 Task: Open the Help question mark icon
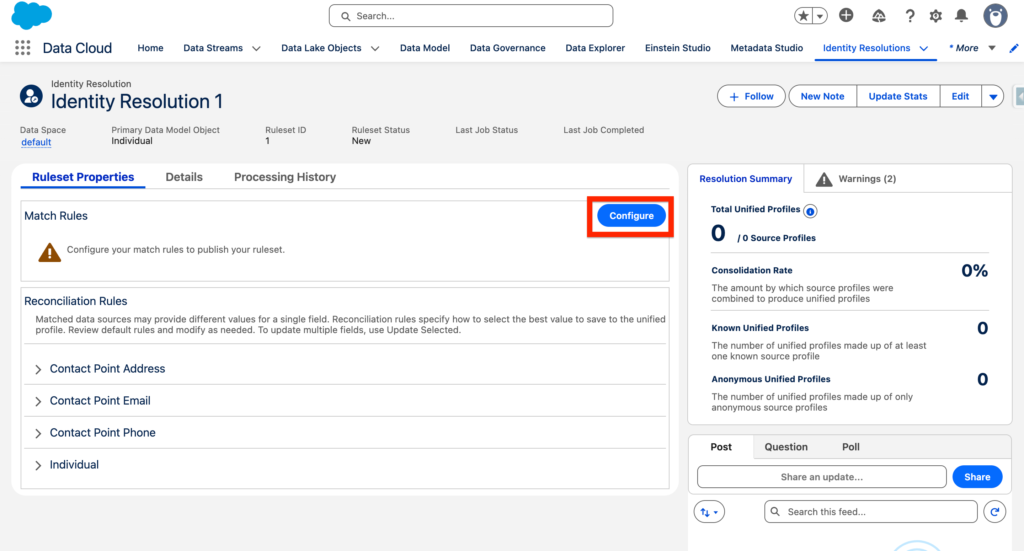[x=910, y=16]
